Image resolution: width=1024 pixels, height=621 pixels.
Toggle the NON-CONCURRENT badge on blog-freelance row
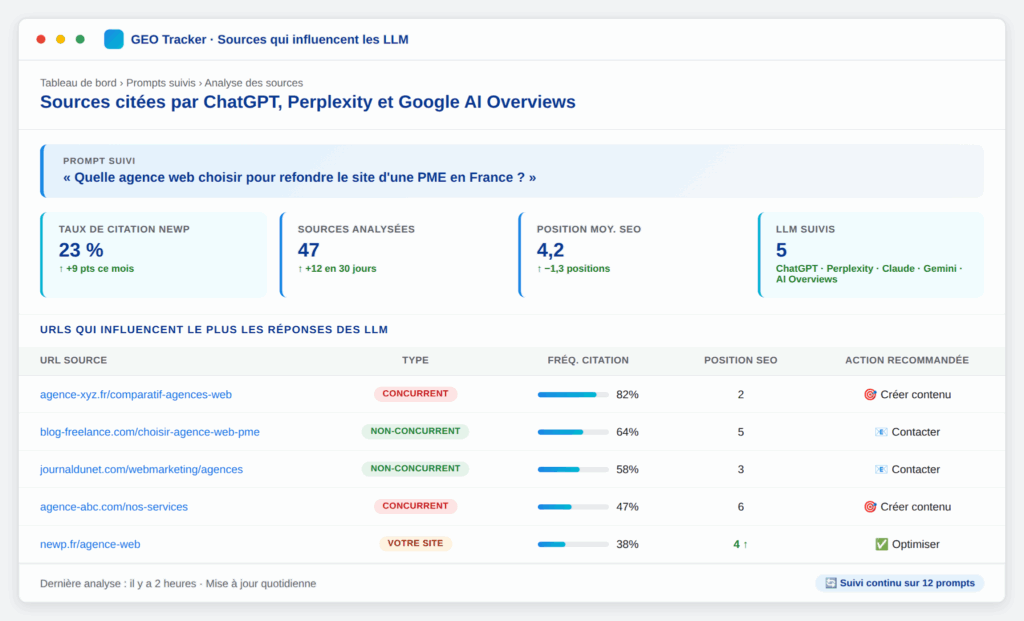pyautogui.click(x=415, y=431)
